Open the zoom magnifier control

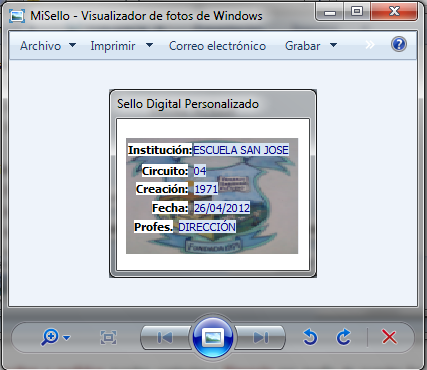pos(50,337)
